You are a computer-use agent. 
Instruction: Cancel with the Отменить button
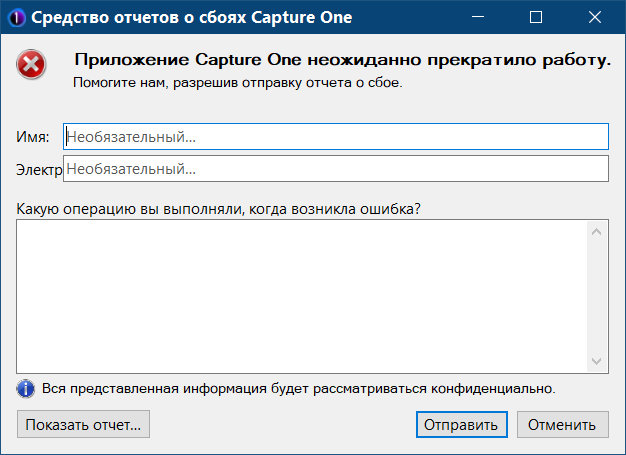tap(563, 424)
